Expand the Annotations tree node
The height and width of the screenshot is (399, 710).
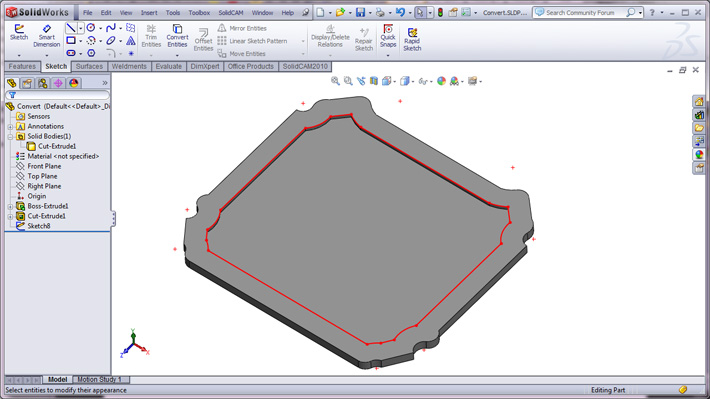point(10,126)
